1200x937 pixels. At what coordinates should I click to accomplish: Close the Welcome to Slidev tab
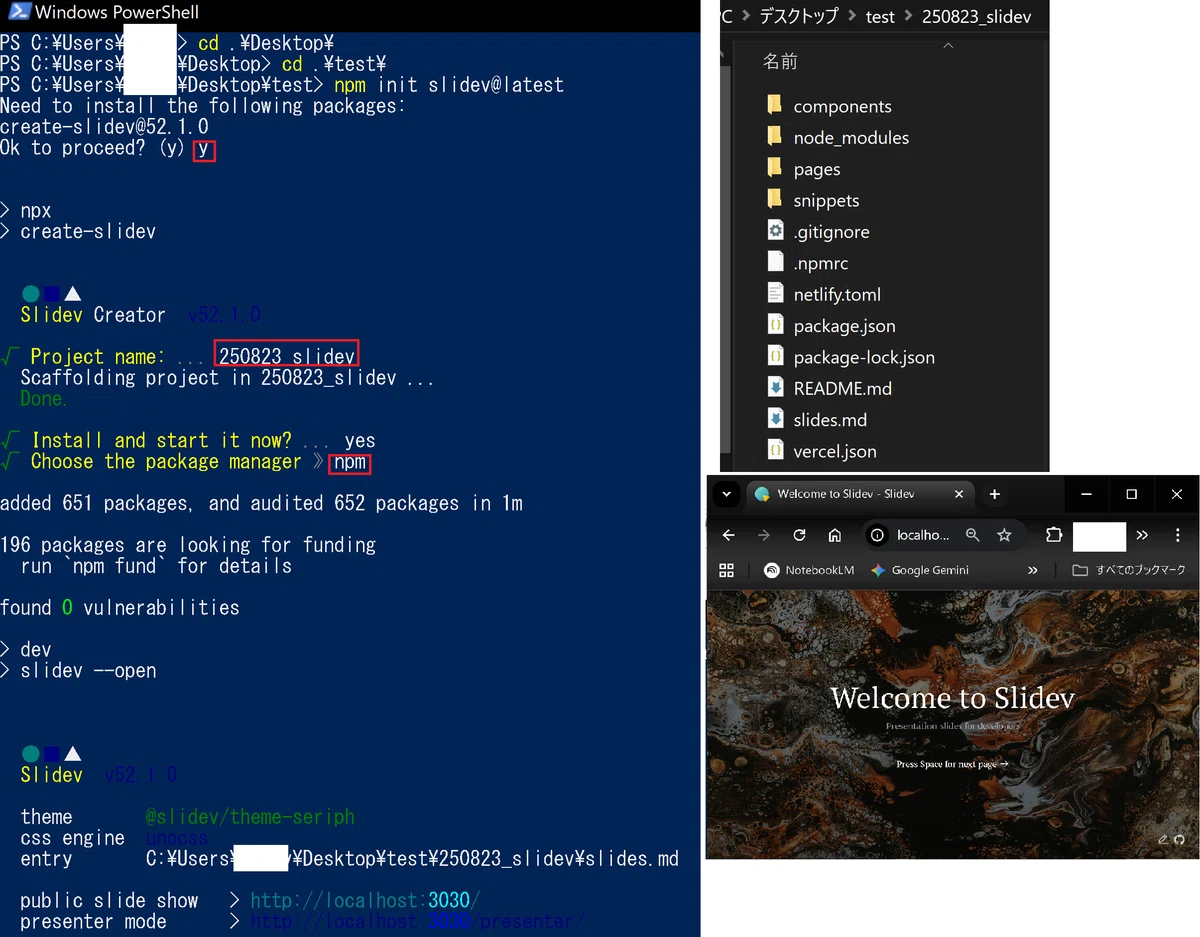point(959,494)
